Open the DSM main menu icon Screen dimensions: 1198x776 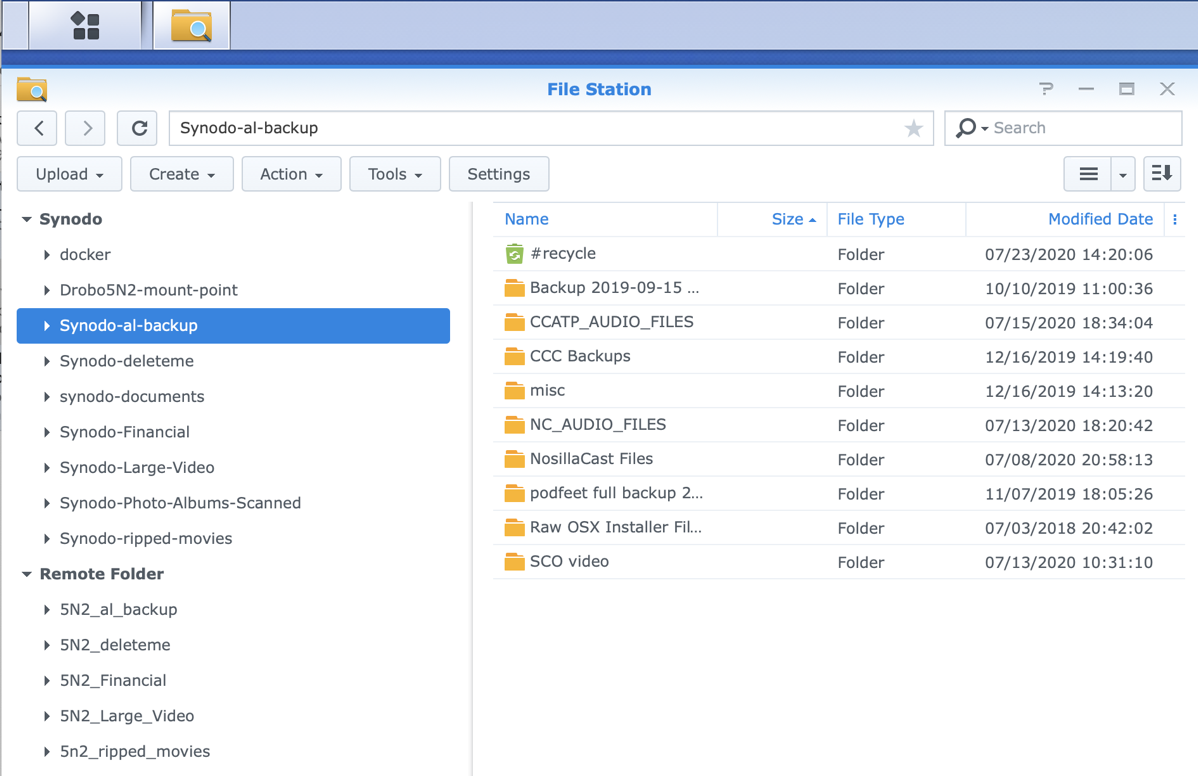point(86,26)
